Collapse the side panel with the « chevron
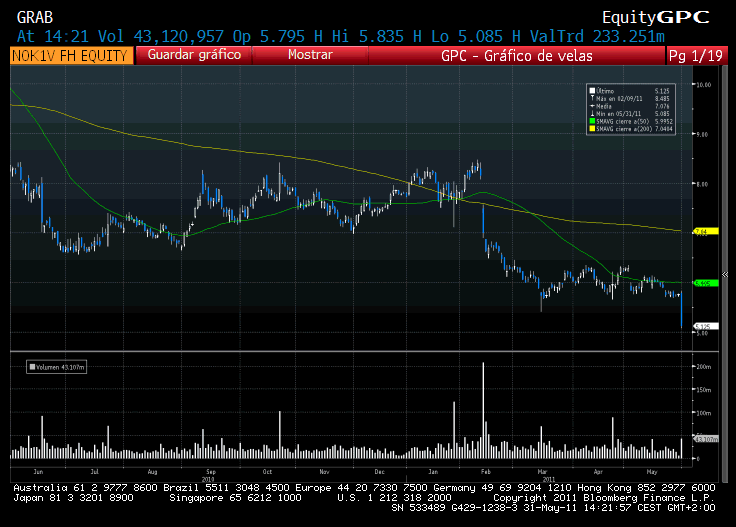Image resolution: width=736 pixels, height=527 pixels. (725, 275)
